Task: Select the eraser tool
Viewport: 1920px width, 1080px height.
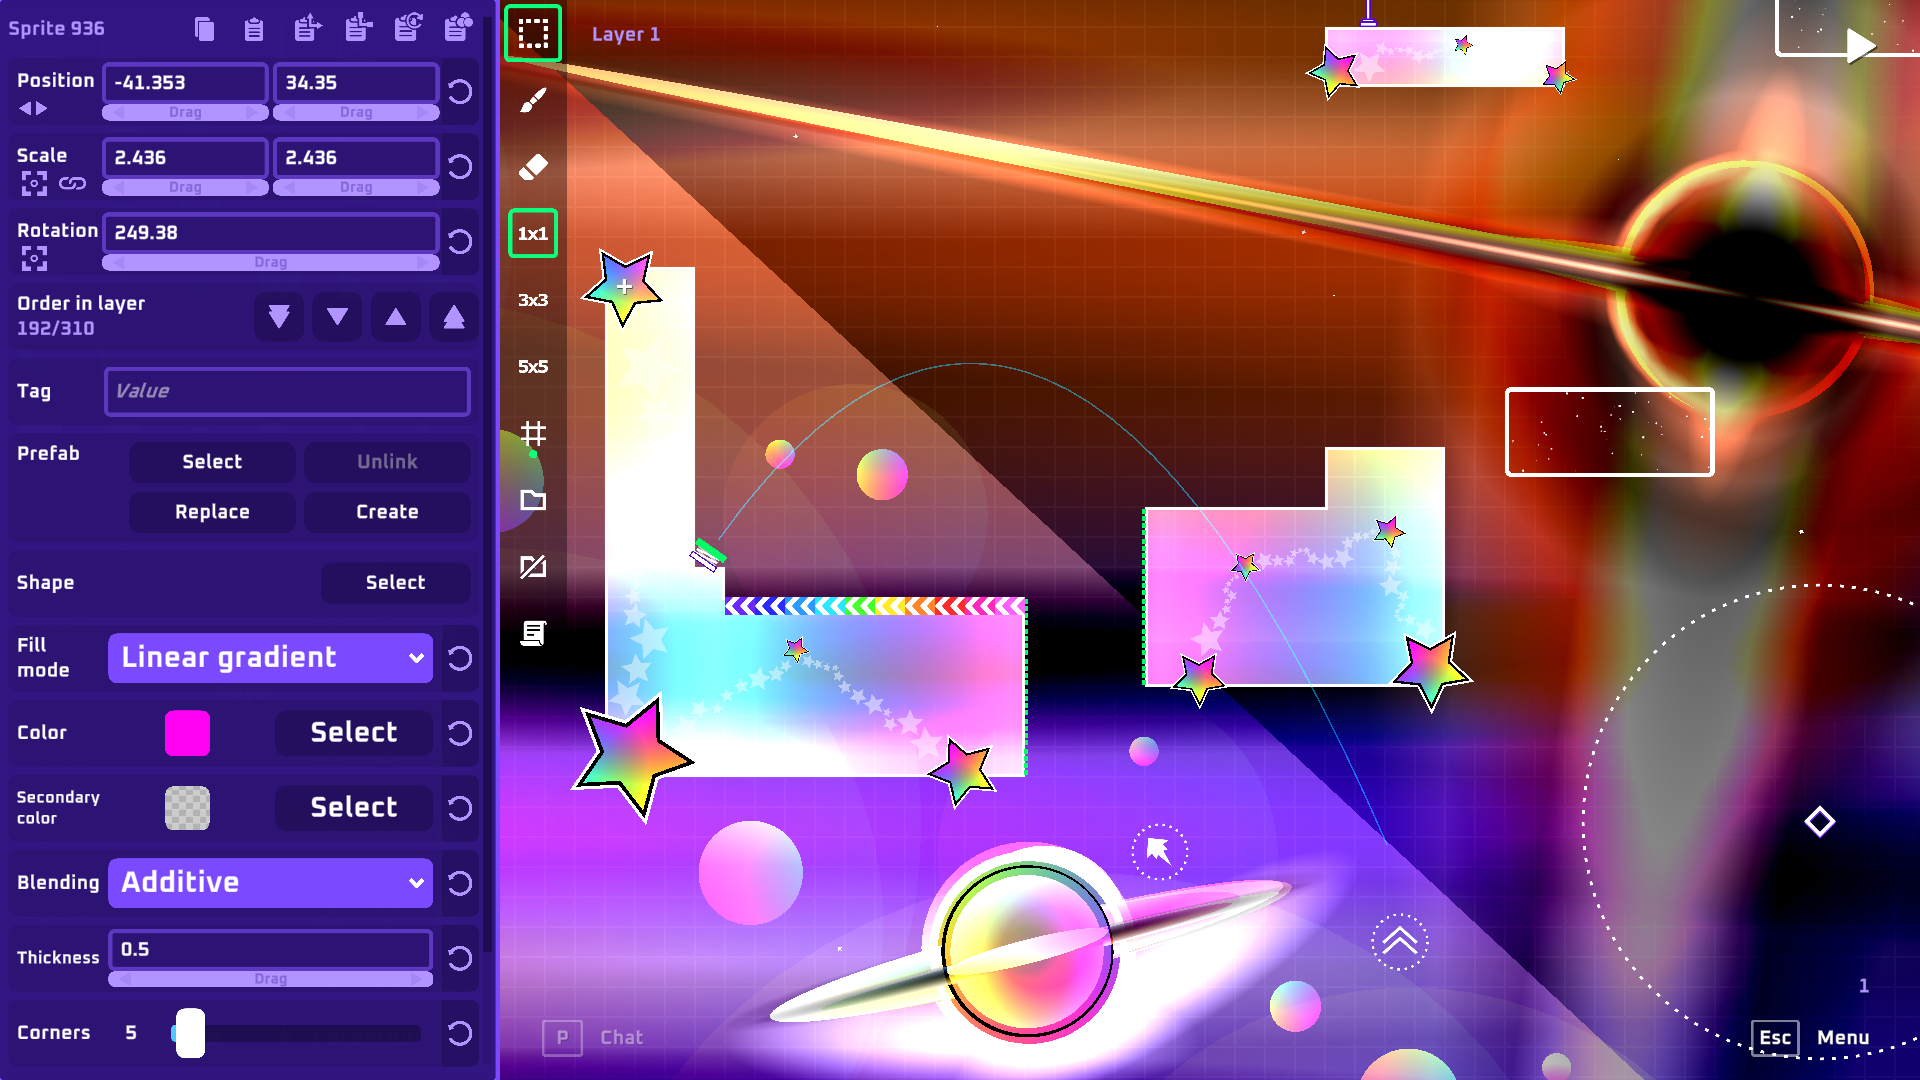Action: [x=533, y=167]
